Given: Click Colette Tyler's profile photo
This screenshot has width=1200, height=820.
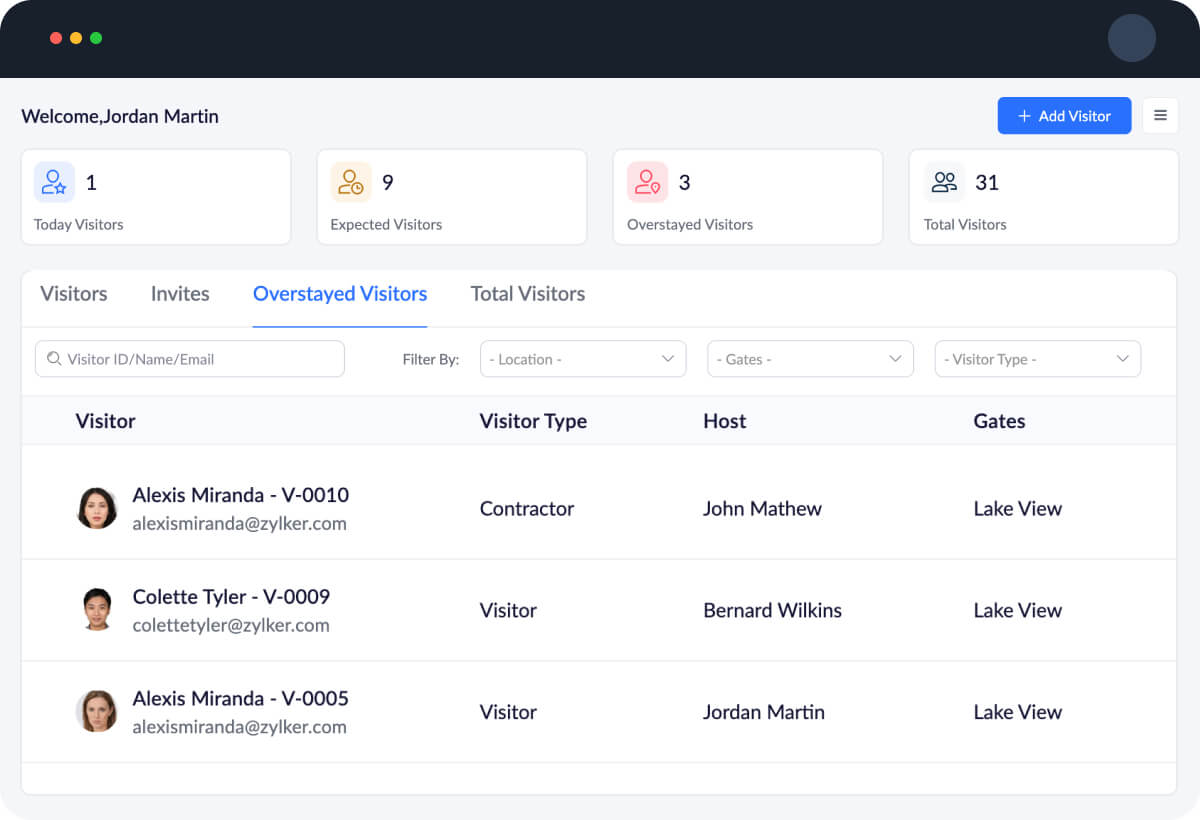Looking at the screenshot, I should (x=97, y=610).
